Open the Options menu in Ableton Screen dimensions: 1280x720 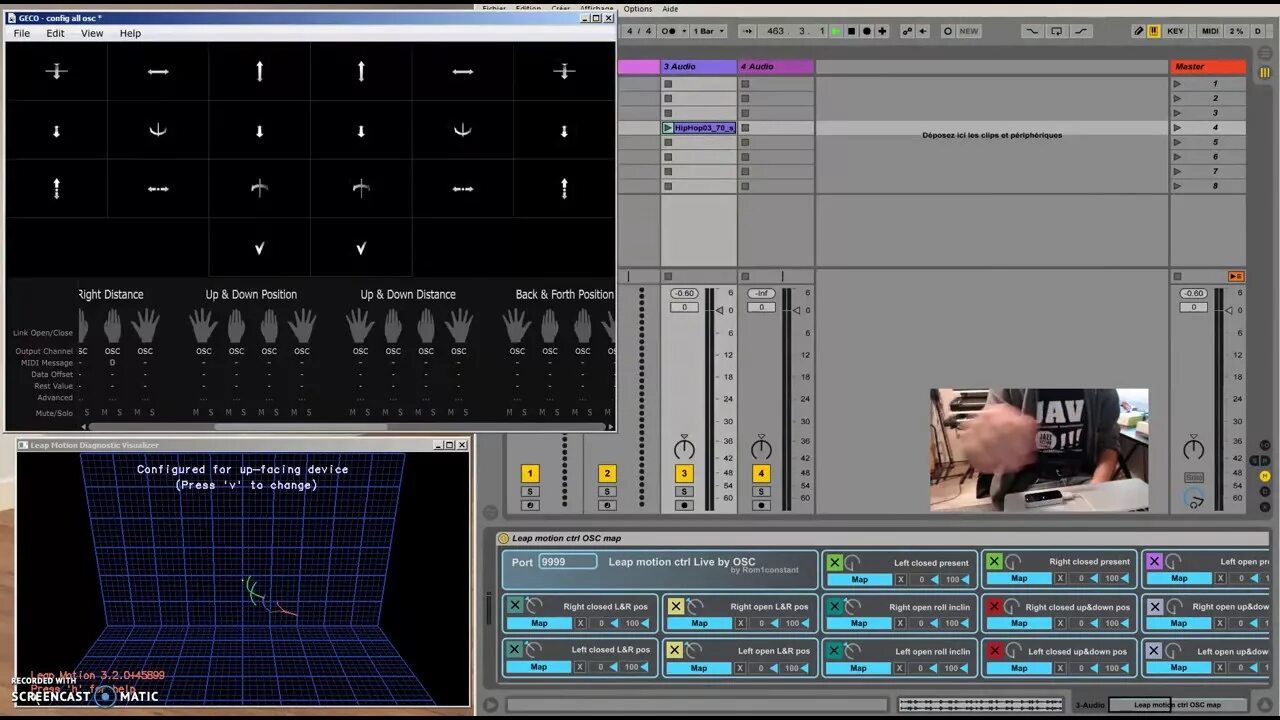(x=638, y=9)
